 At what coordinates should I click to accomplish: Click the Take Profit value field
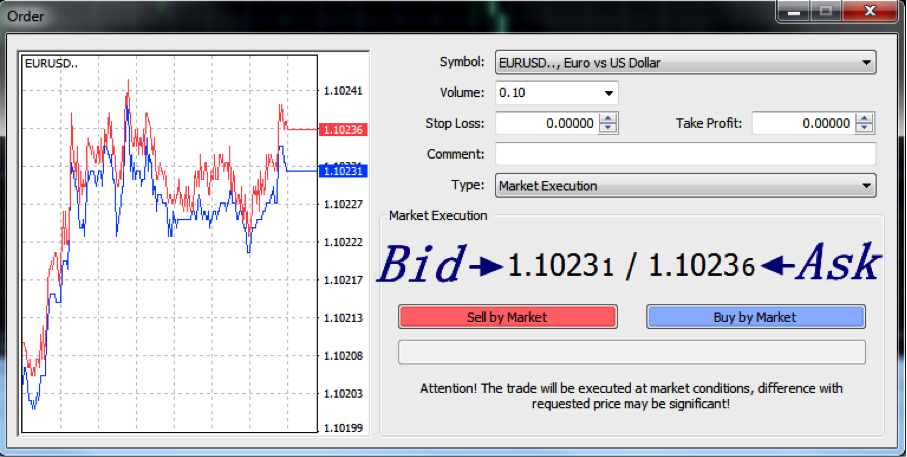coord(802,123)
